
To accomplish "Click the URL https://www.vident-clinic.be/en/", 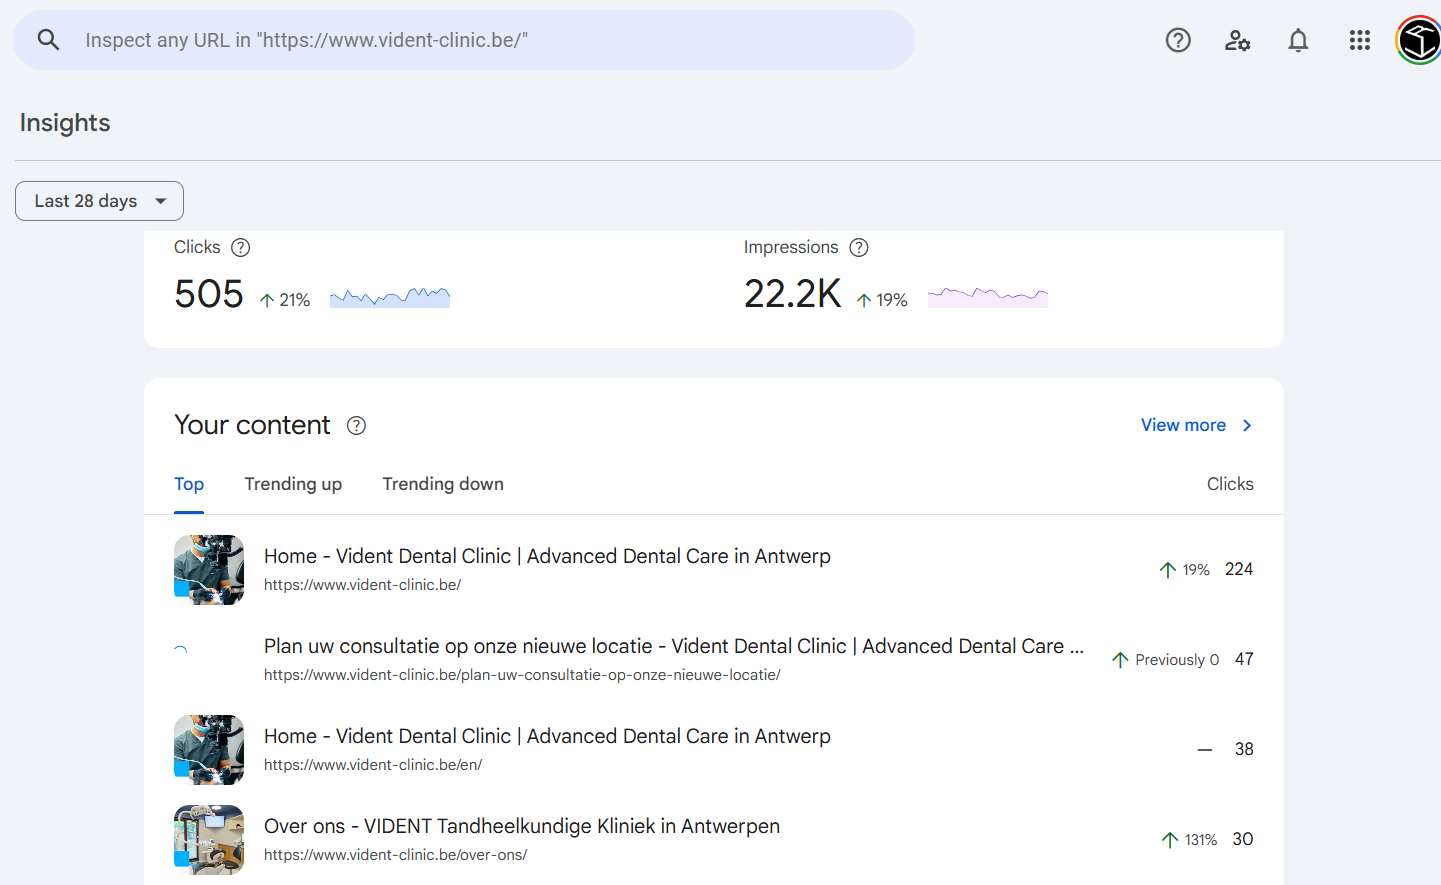I will coord(373,765).
